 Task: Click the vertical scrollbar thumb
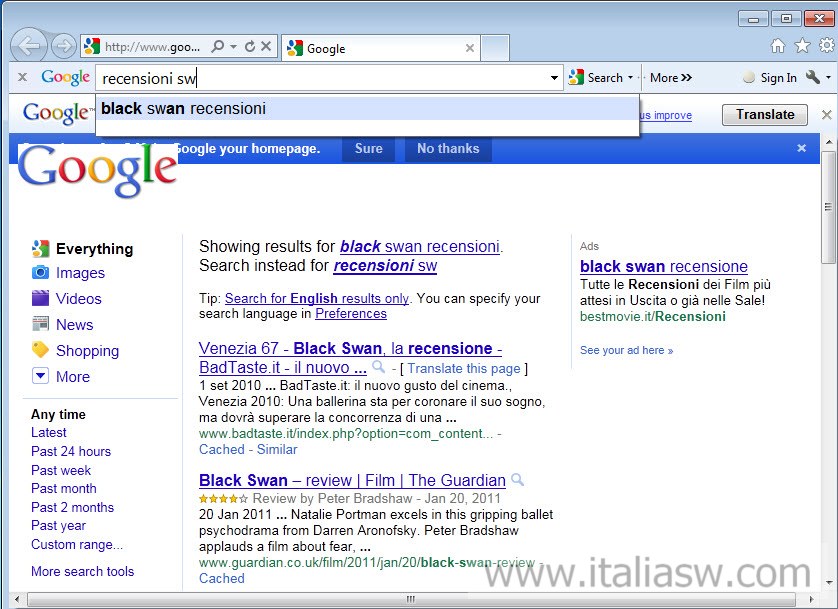point(828,208)
